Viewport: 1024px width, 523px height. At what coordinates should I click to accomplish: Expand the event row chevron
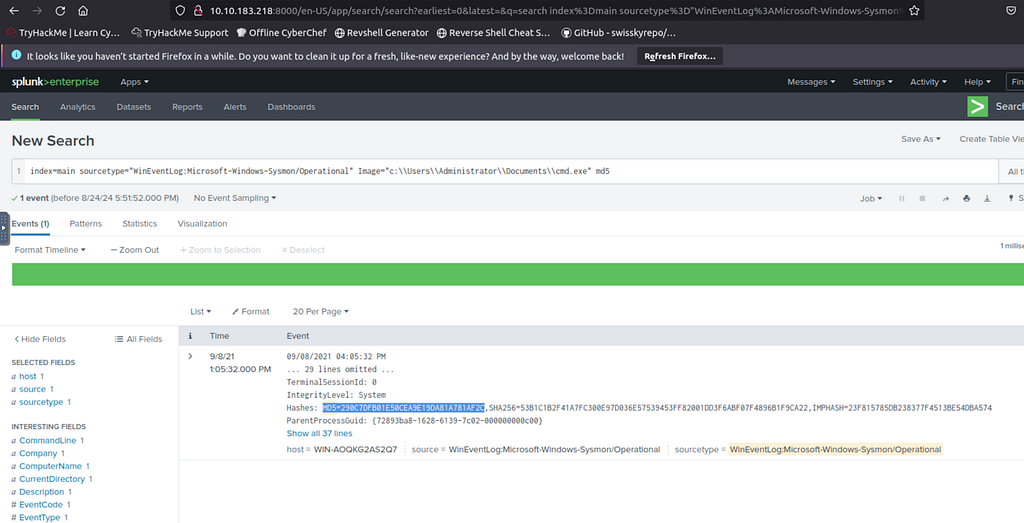click(x=190, y=357)
